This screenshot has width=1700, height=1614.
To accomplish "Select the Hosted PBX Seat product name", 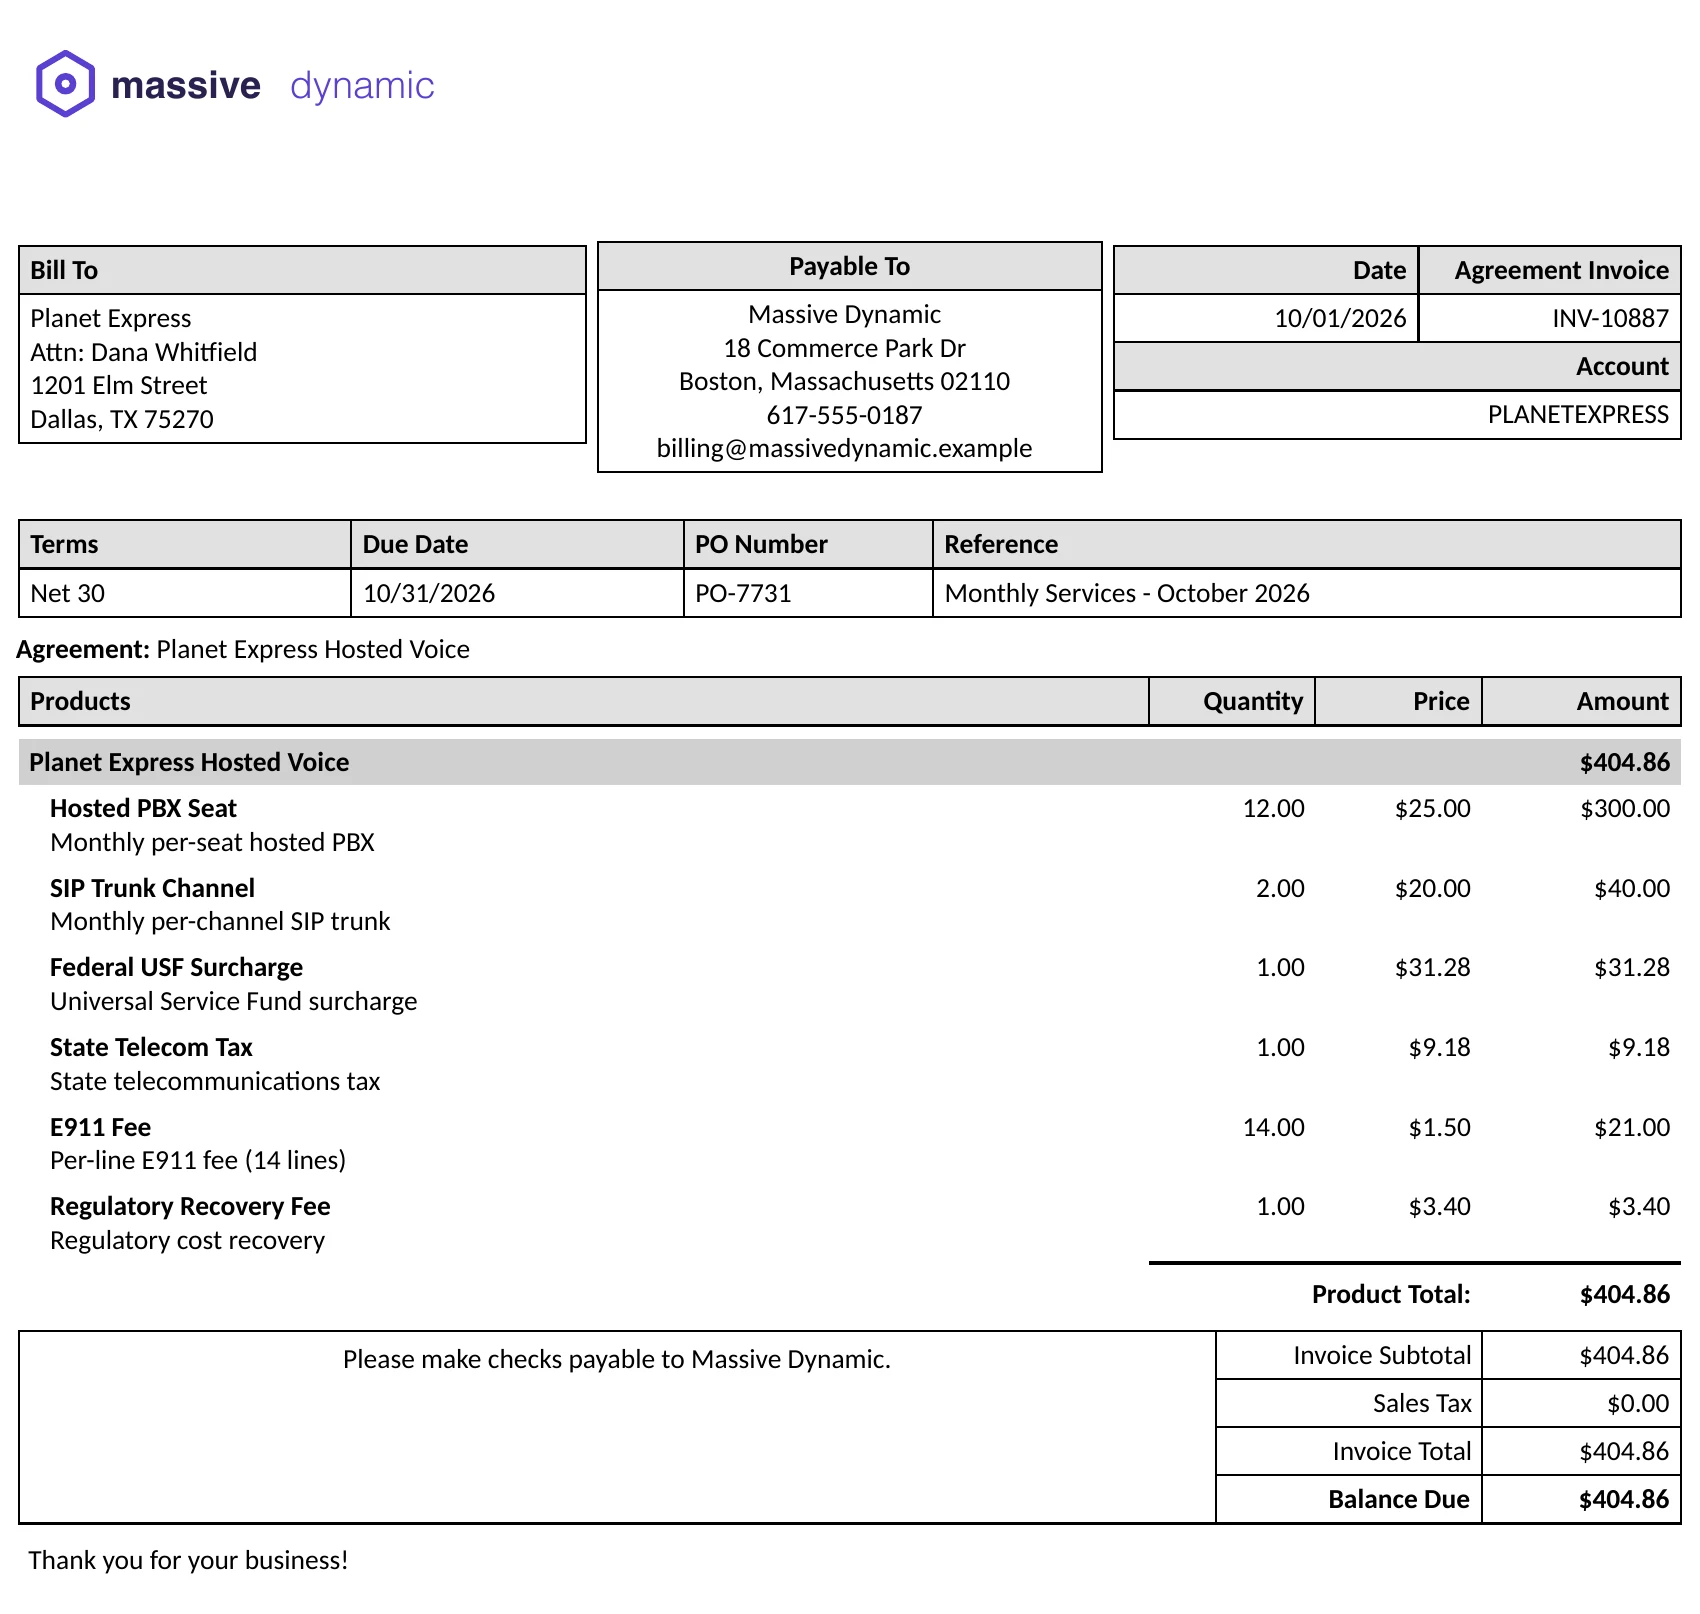I will (143, 808).
